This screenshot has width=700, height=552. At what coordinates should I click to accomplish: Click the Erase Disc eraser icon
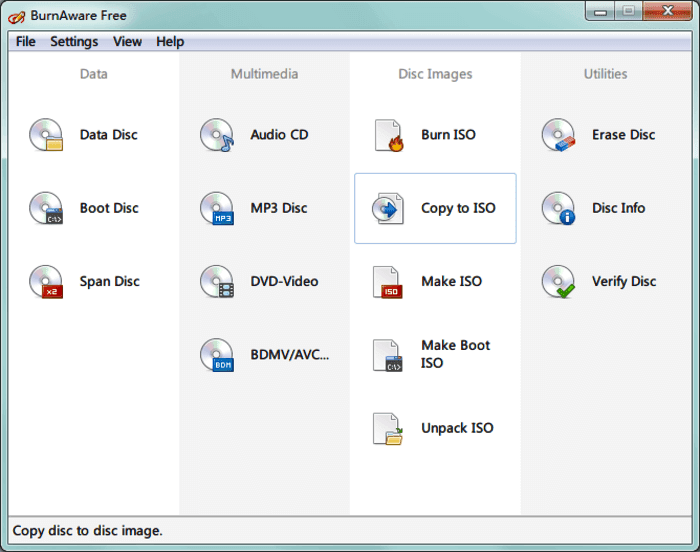[558, 135]
